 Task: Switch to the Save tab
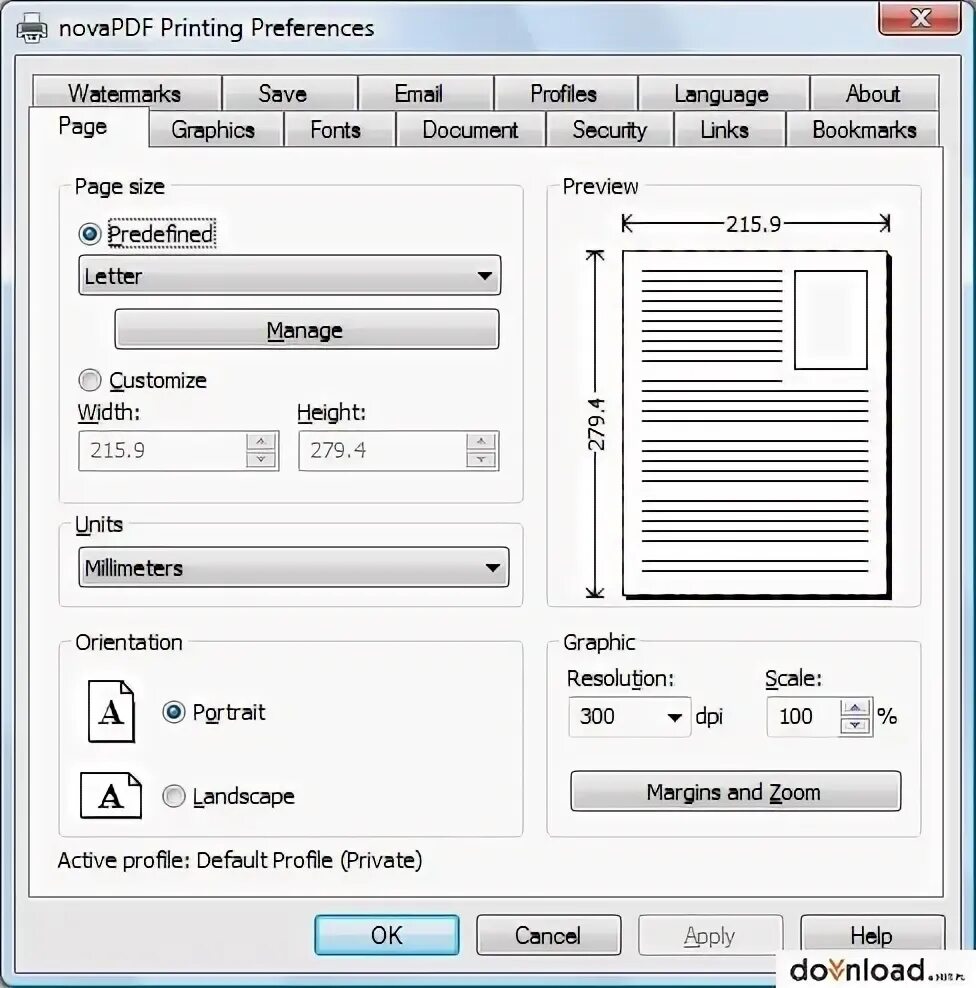[290, 93]
